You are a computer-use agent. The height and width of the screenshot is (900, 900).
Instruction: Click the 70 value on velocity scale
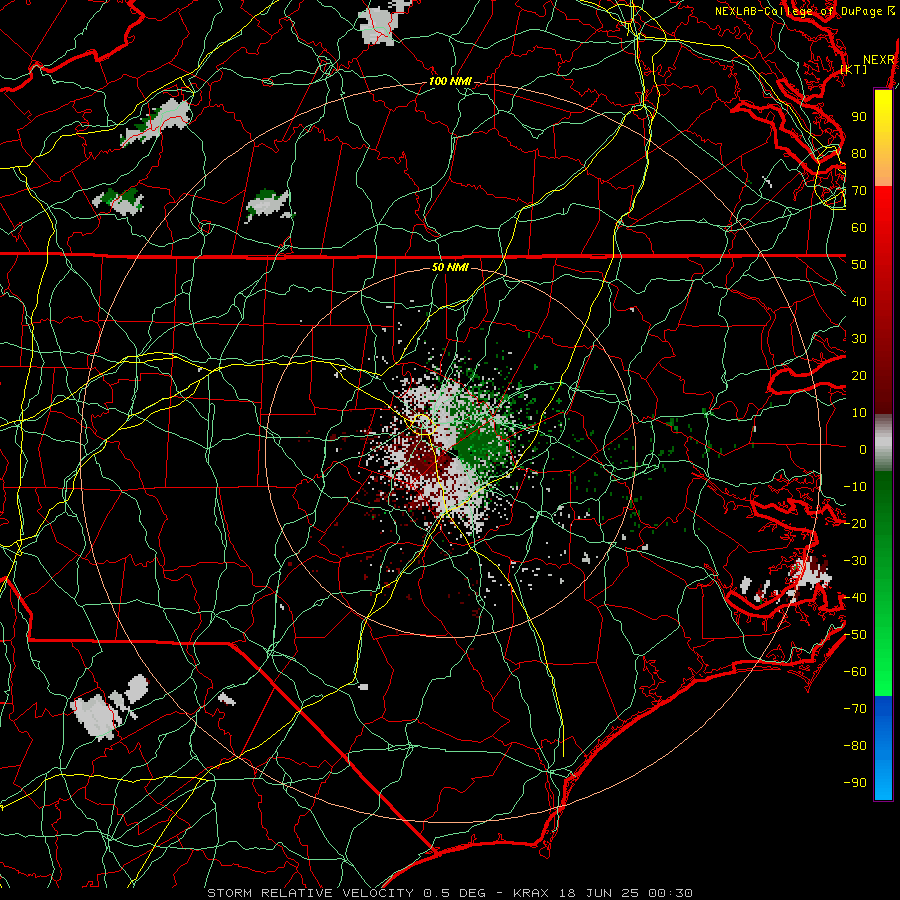point(859,191)
